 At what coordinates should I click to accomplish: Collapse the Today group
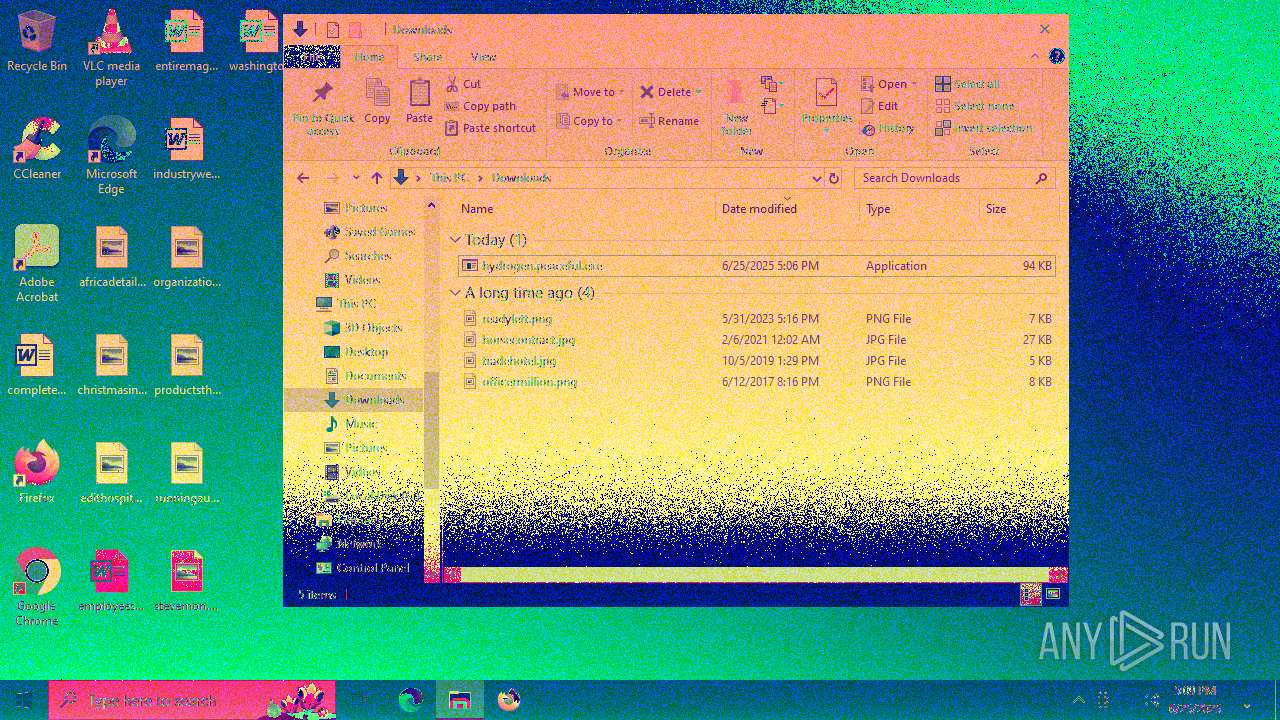point(455,240)
